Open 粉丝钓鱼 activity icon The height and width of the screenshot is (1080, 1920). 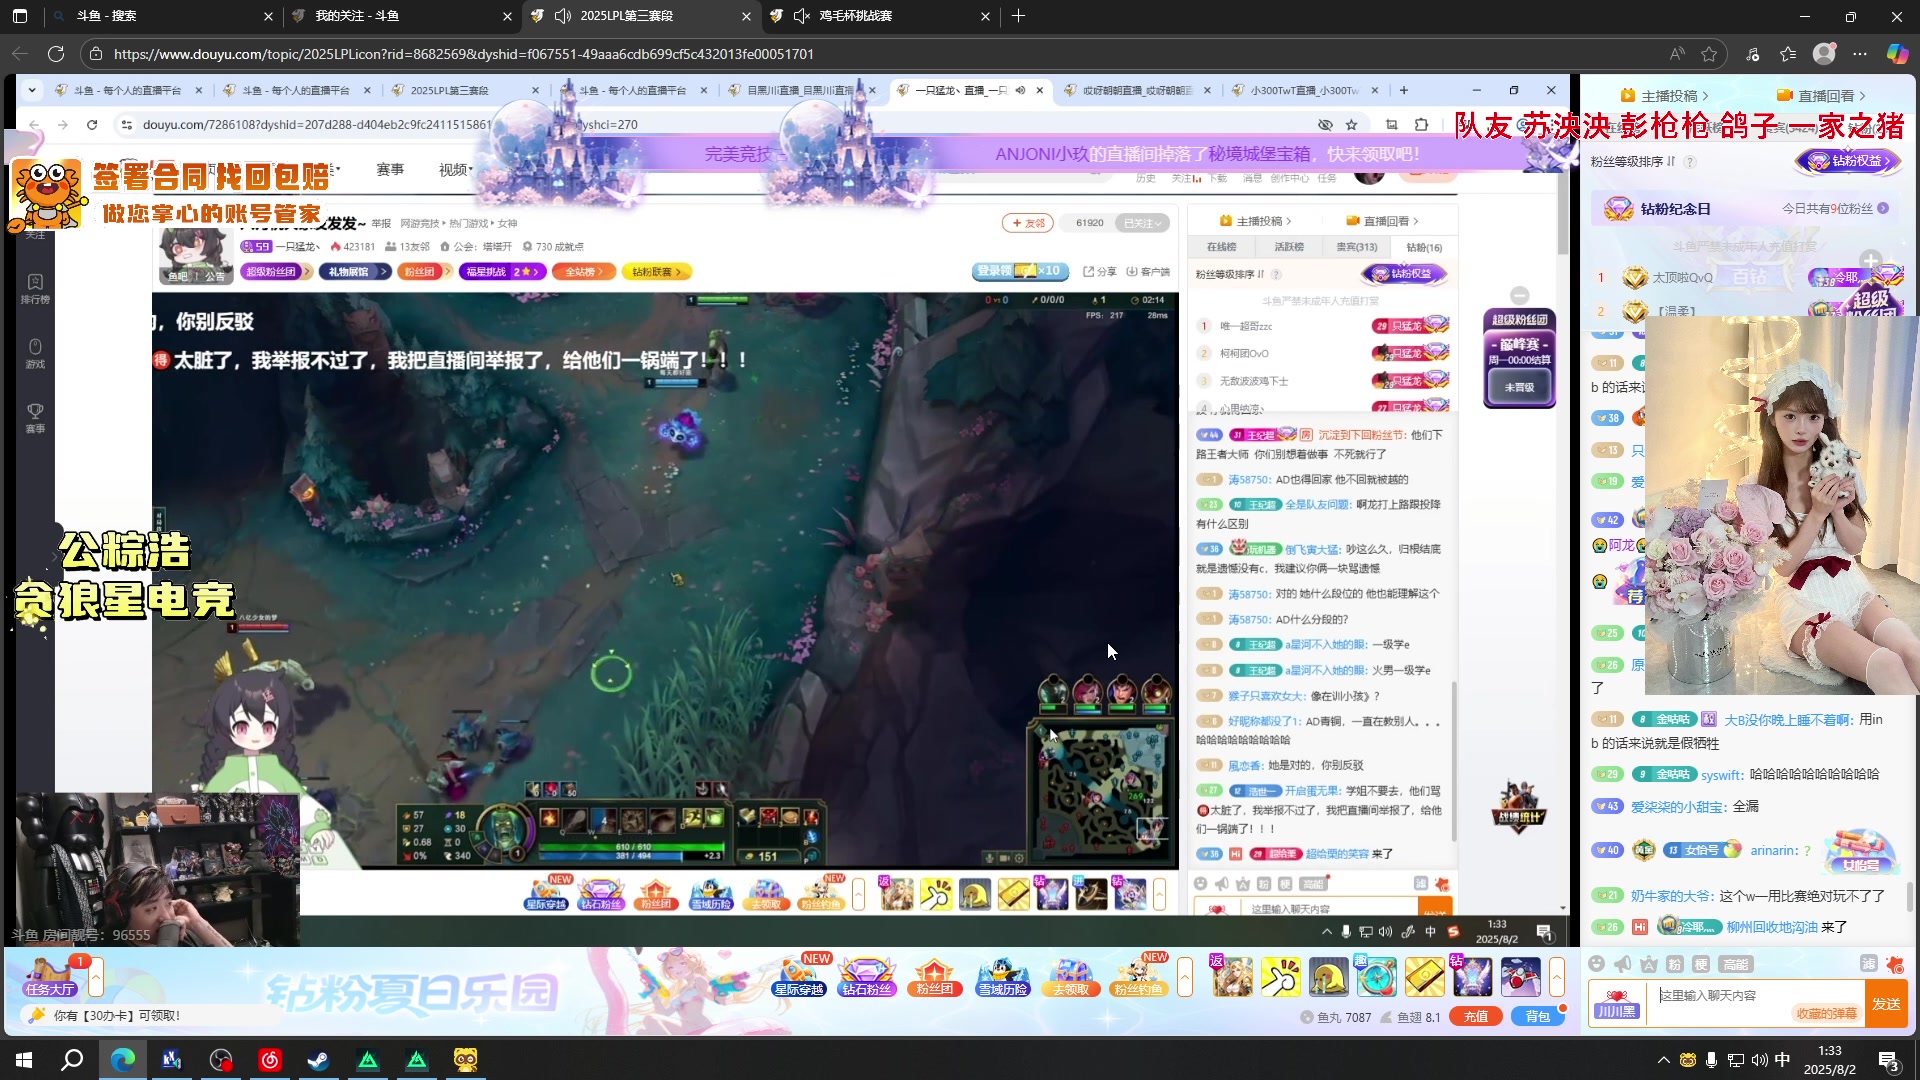click(x=1138, y=976)
